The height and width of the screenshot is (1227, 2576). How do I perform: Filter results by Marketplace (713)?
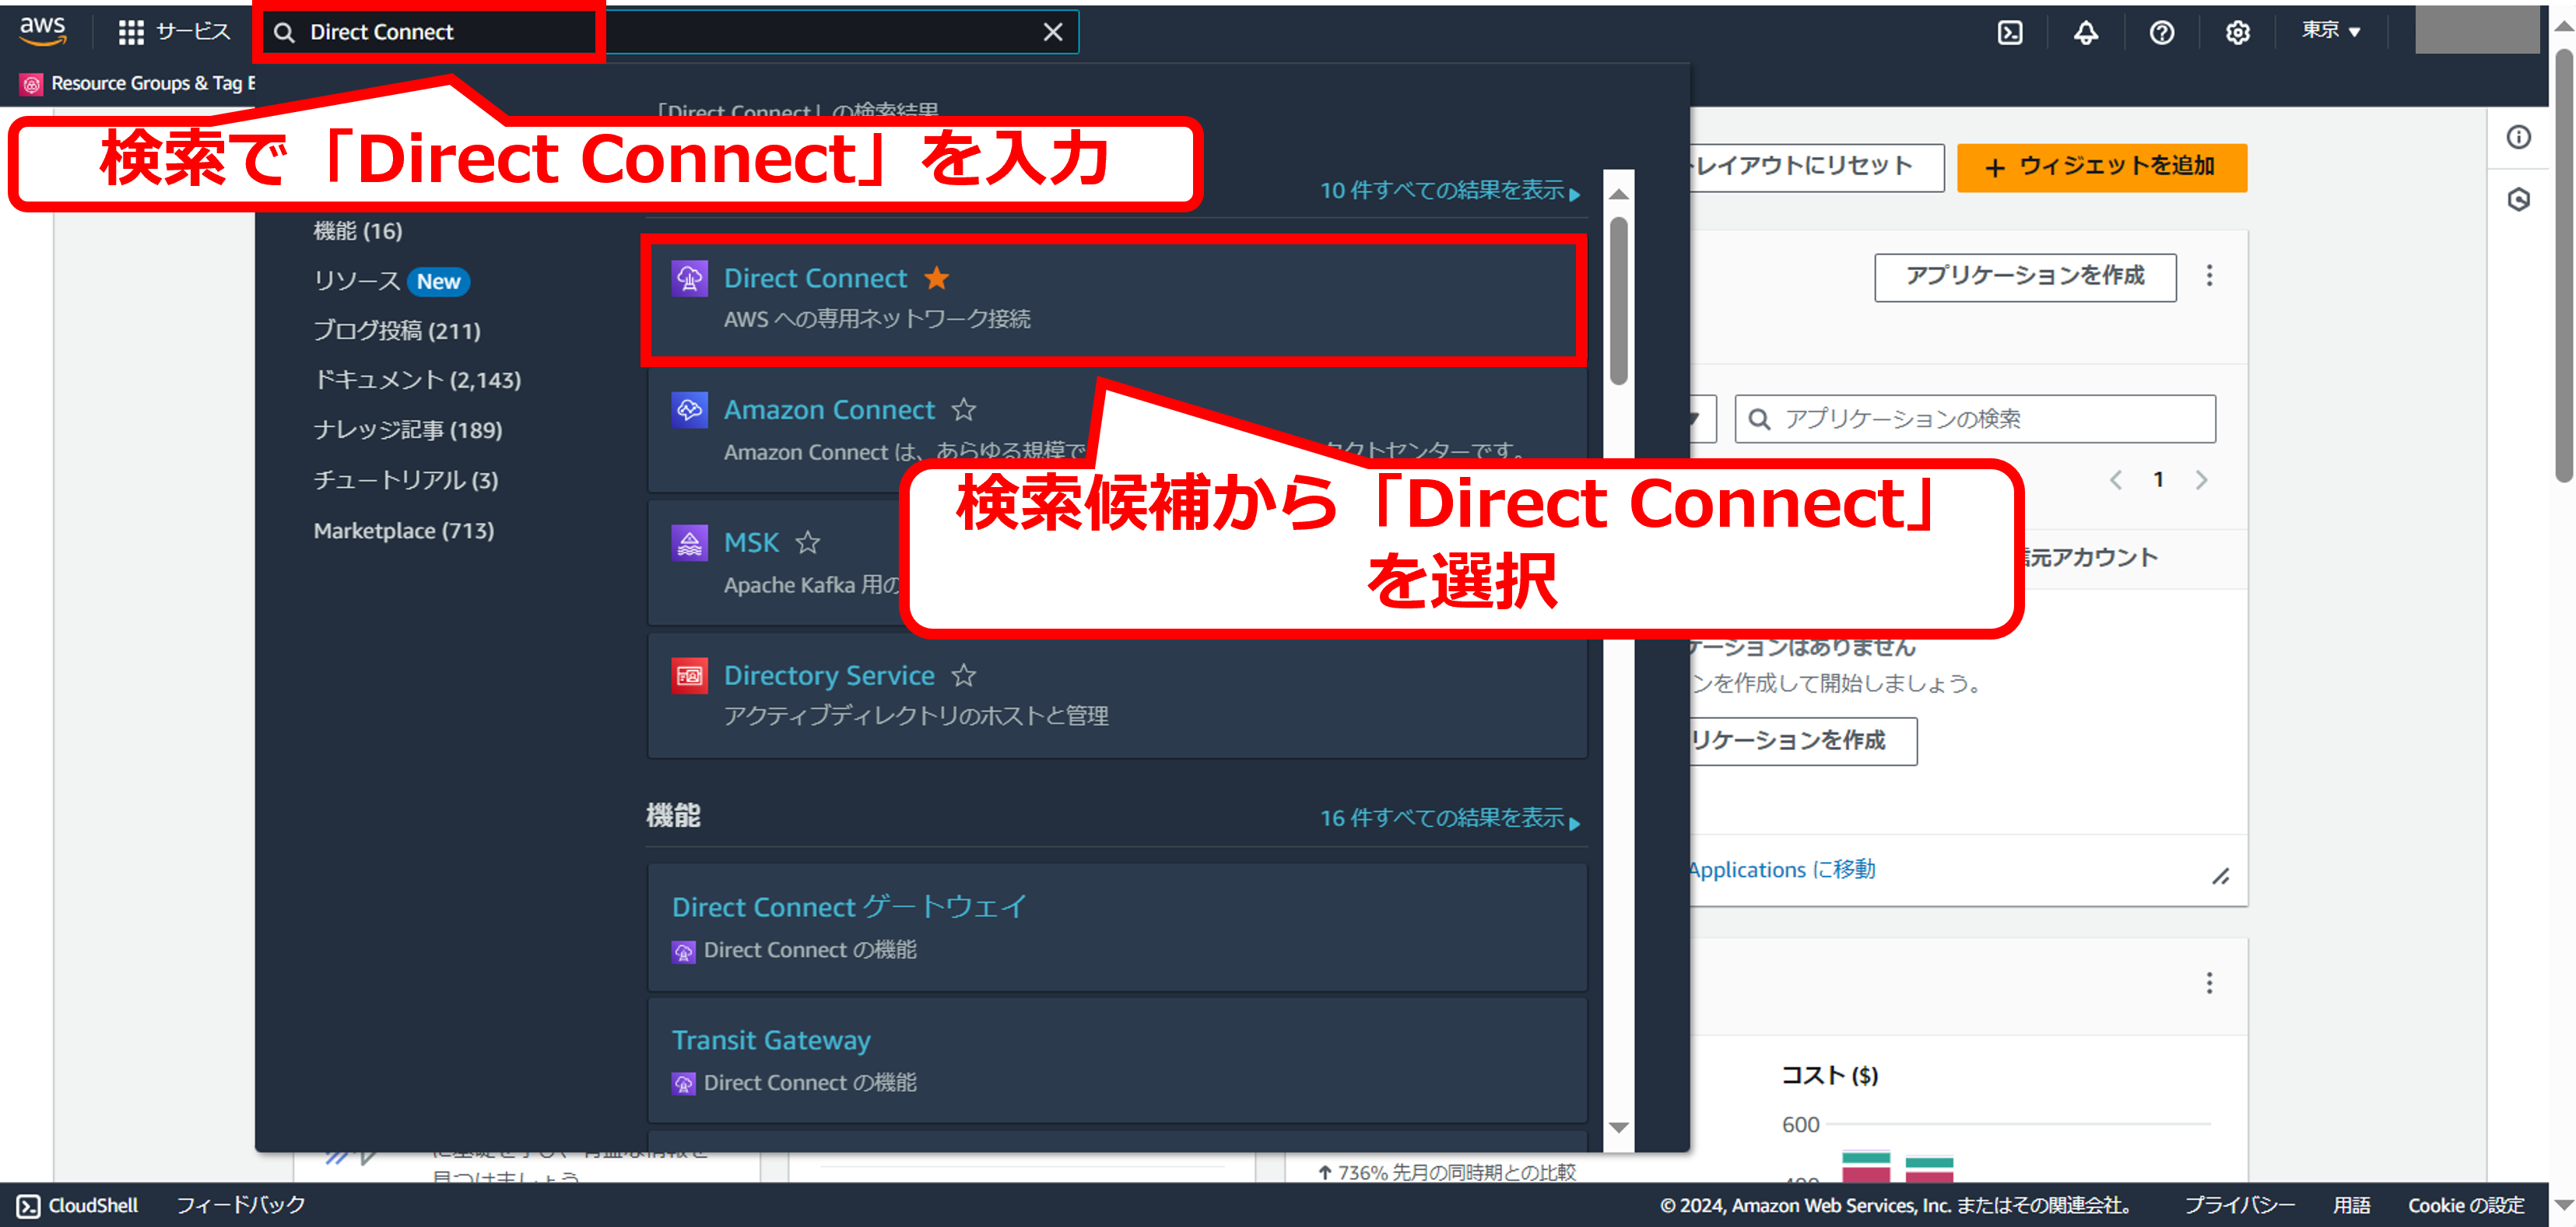[403, 530]
